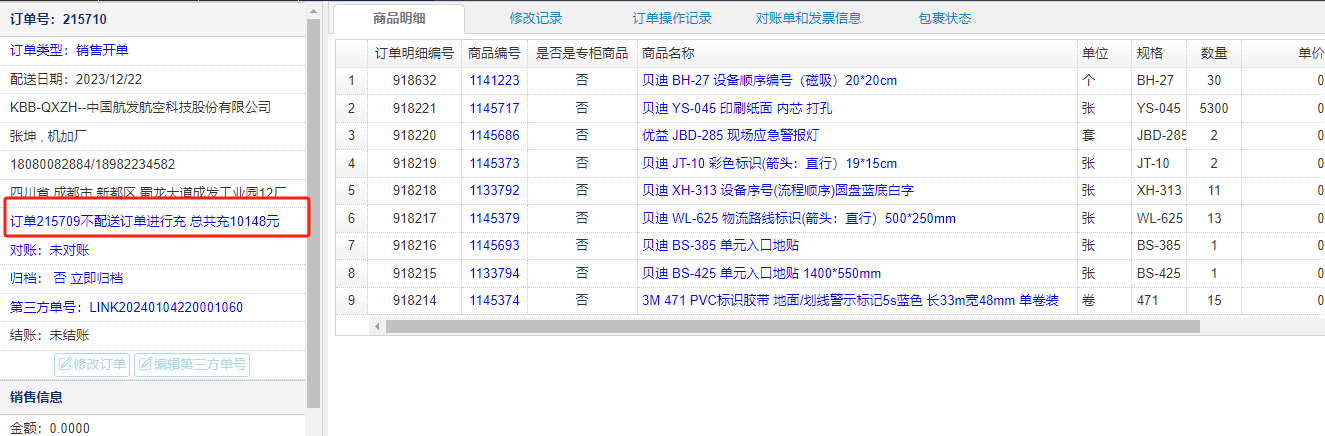Click the 订单明细编号 column header
1325x436 pixels.
[x=414, y=53]
